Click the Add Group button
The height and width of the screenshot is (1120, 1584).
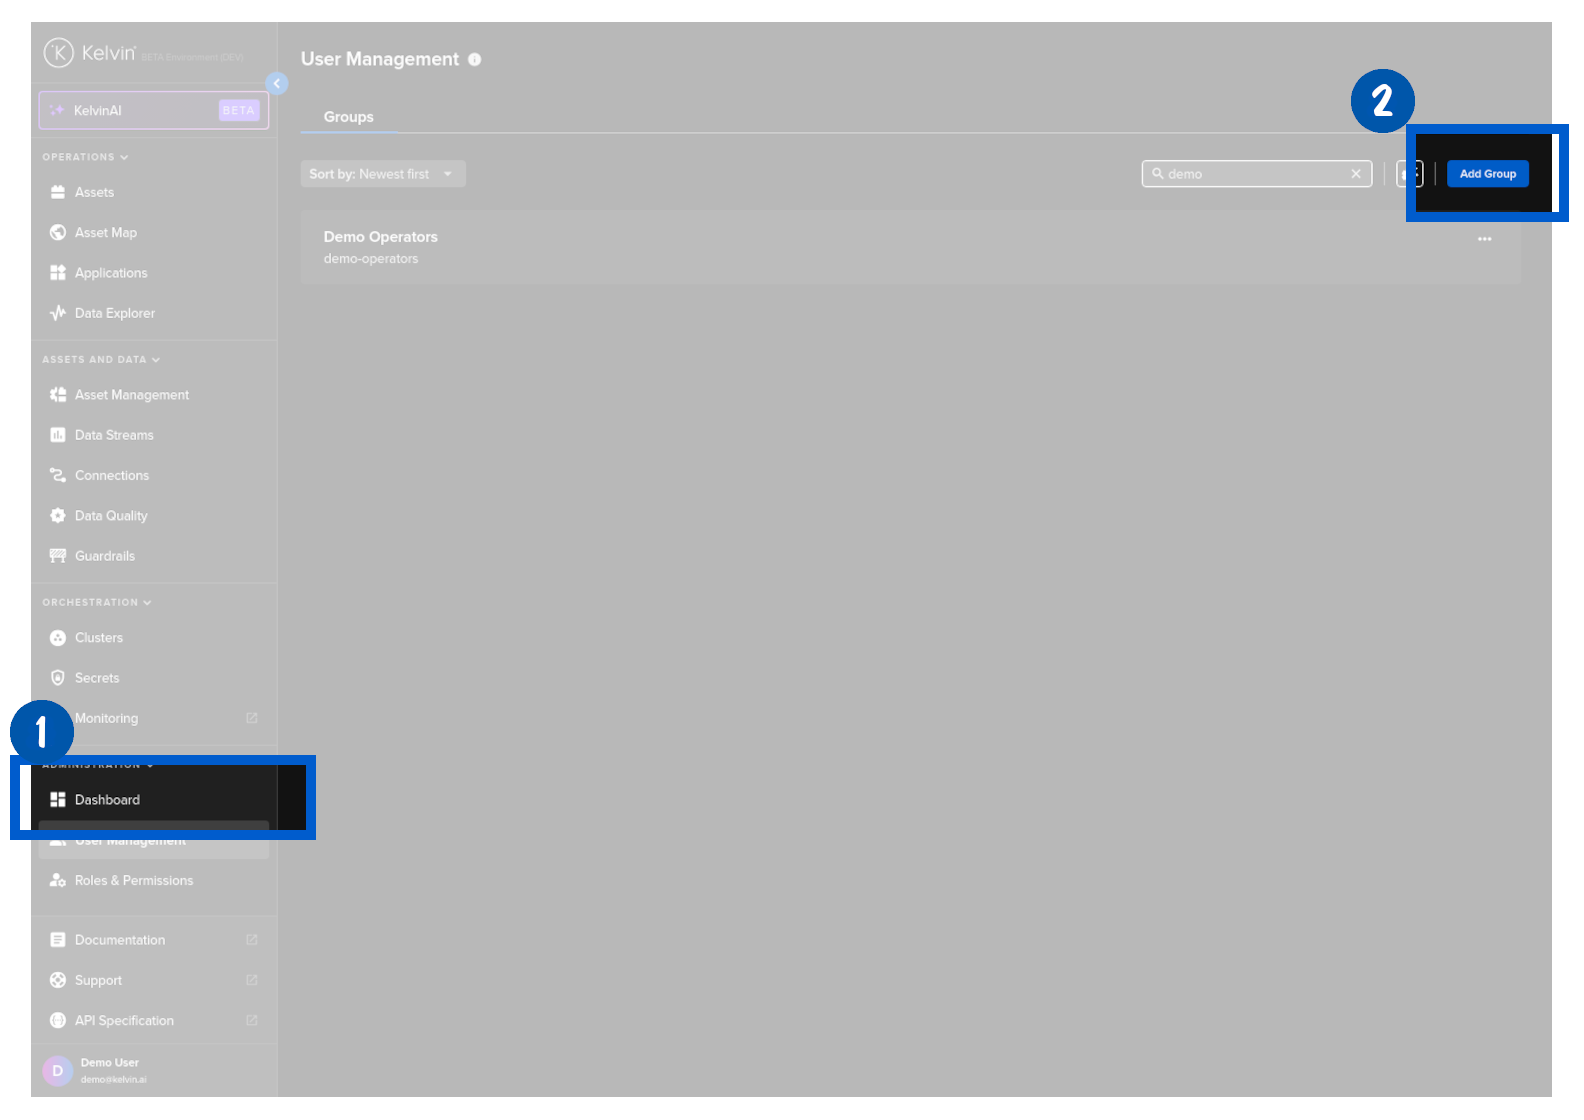1487,174
